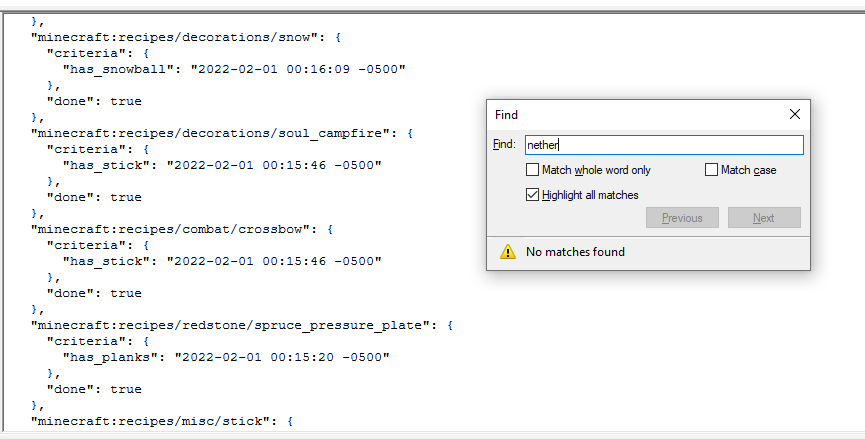Image resolution: width=865 pixels, height=439 pixels.
Task: Click has_stick line under soul_campfire recipe
Action: 222,165
